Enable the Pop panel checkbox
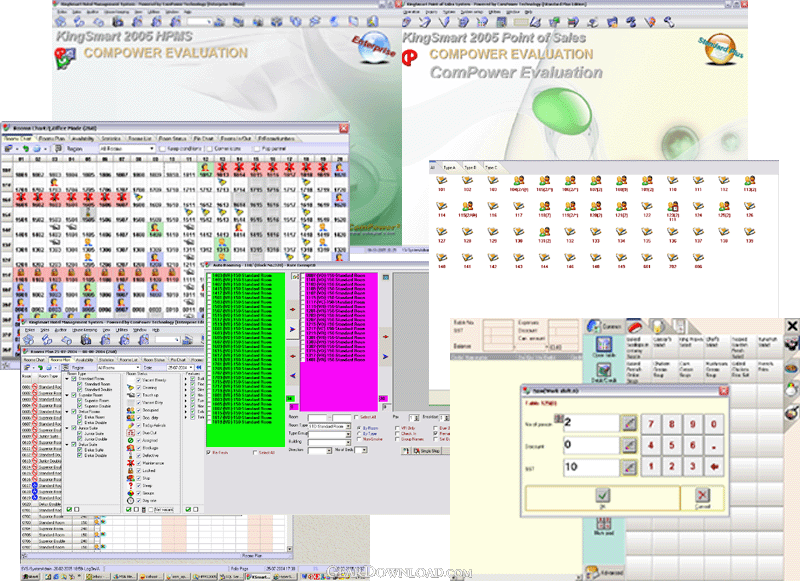Image resolution: width=800 pixels, height=581 pixels. coord(257,149)
